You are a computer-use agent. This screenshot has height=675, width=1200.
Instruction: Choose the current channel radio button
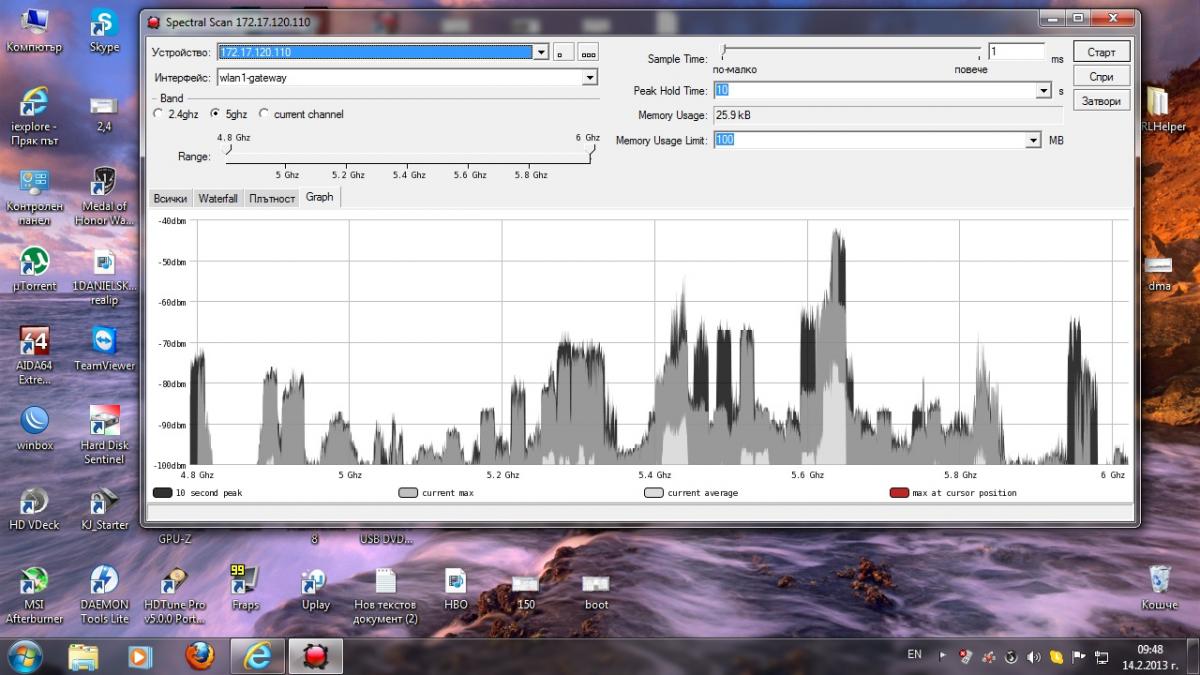point(264,114)
